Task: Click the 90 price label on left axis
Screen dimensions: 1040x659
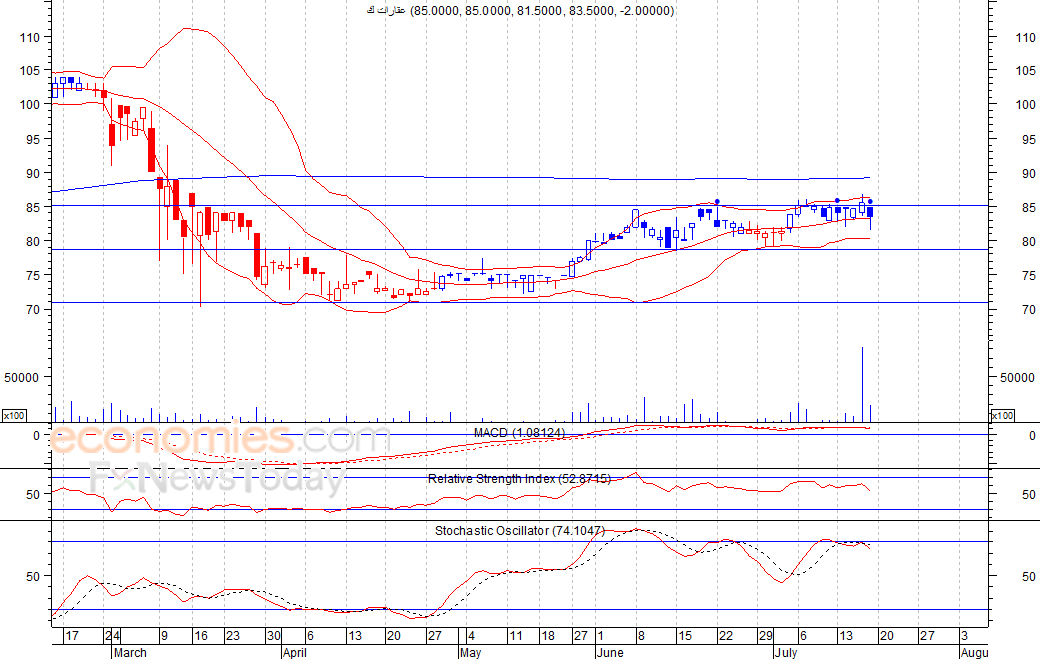Action: click(x=33, y=174)
